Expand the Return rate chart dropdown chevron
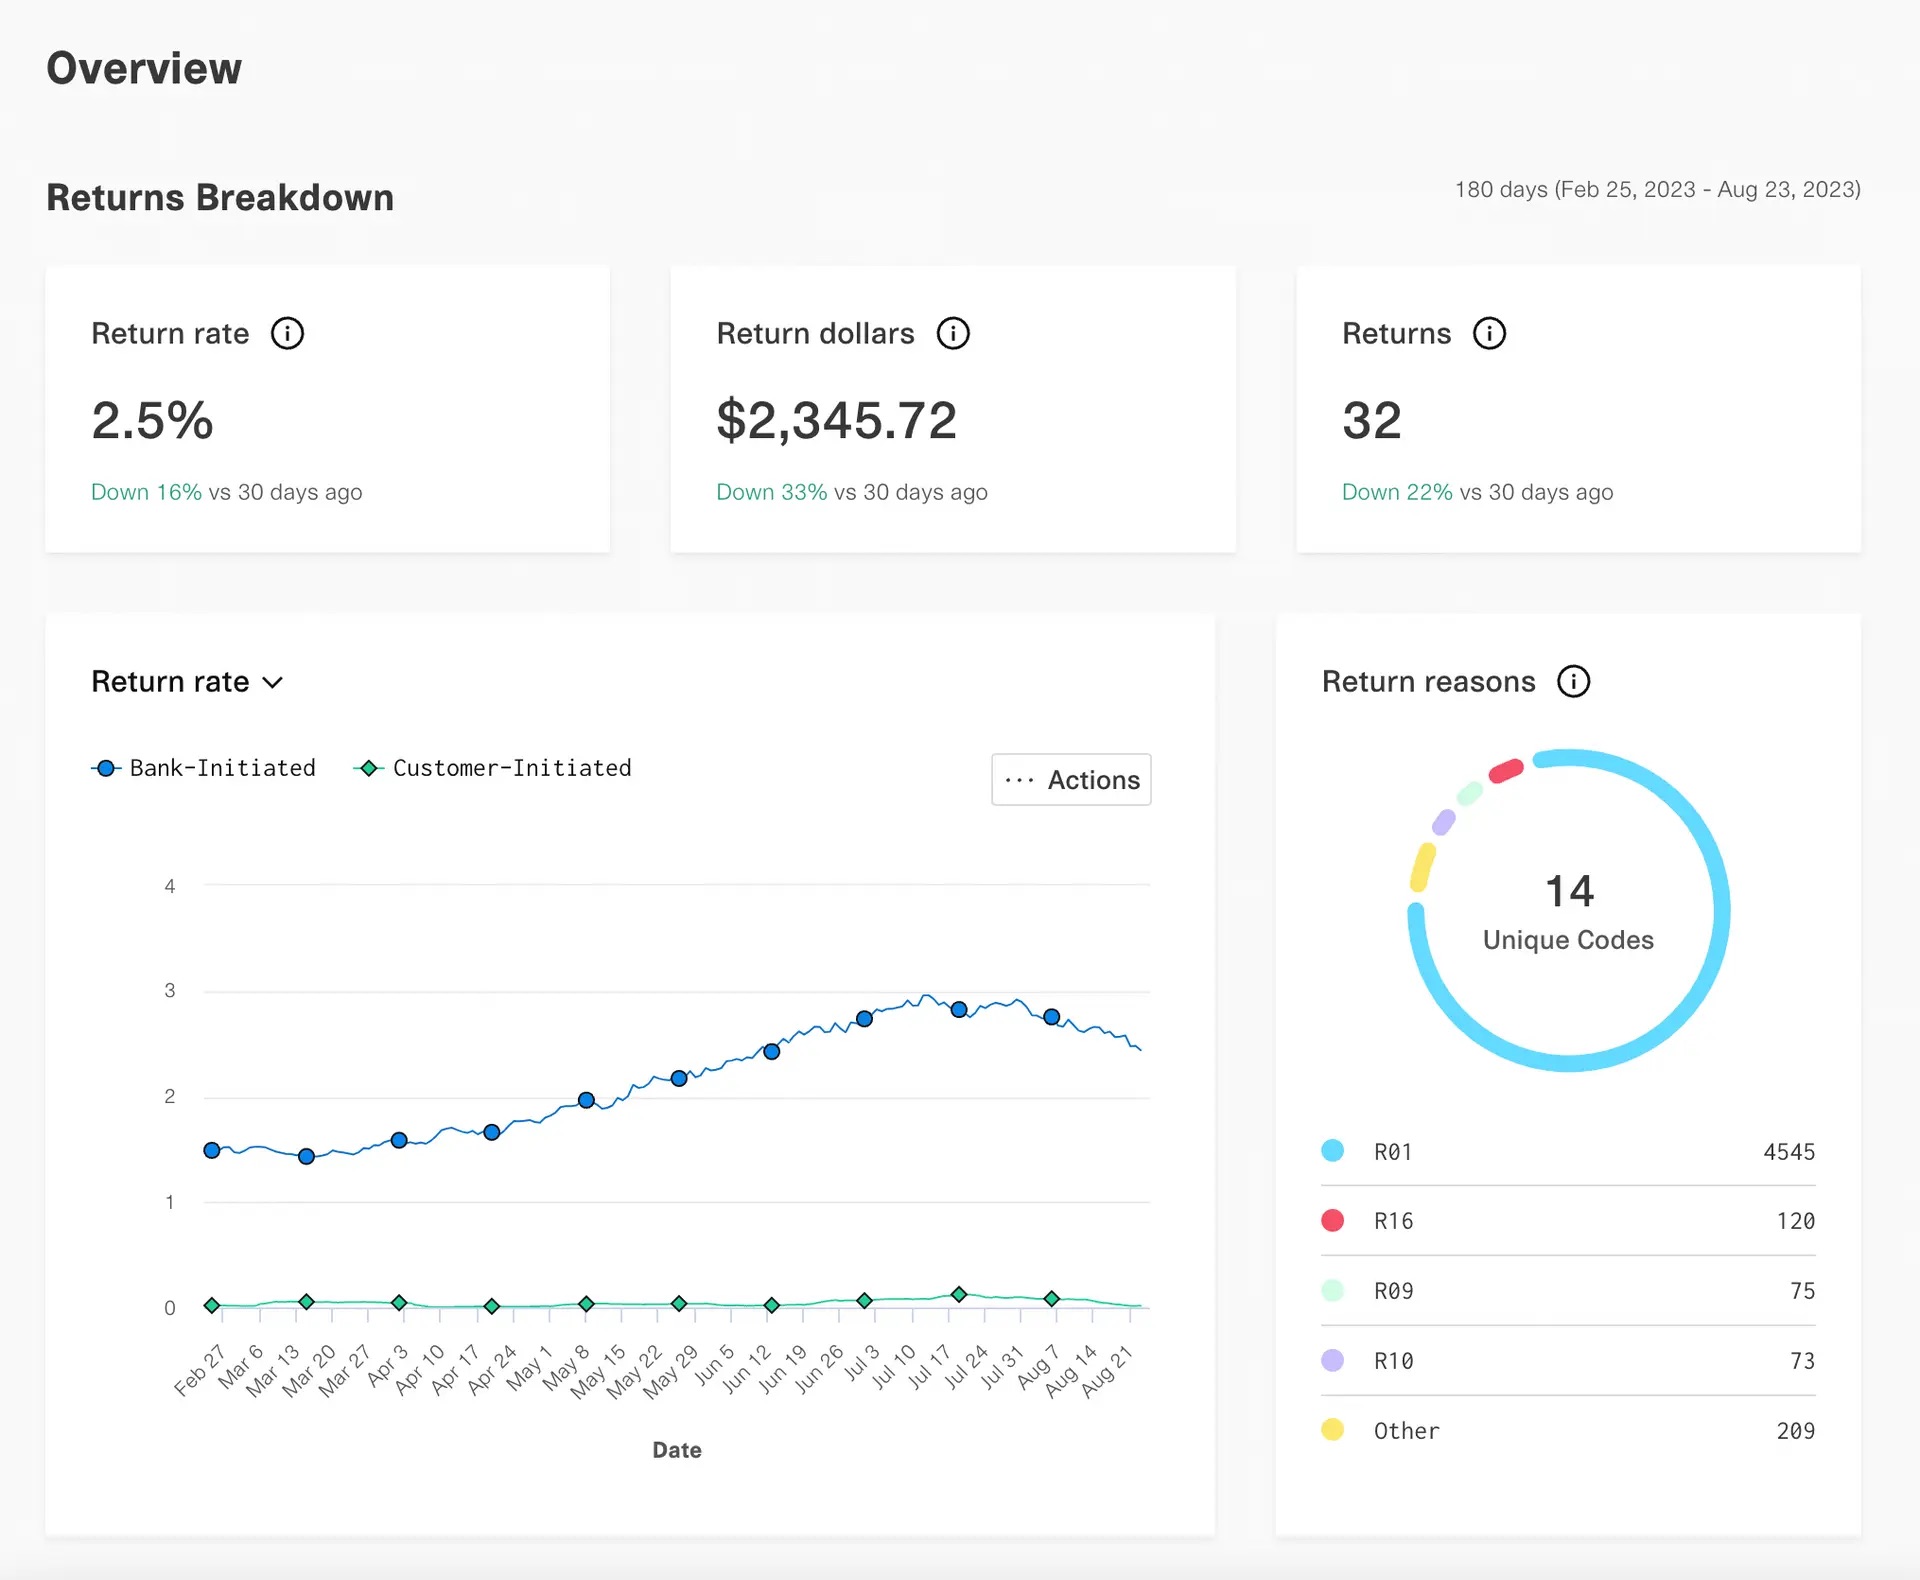Image resolution: width=1920 pixels, height=1580 pixels. (273, 683)
